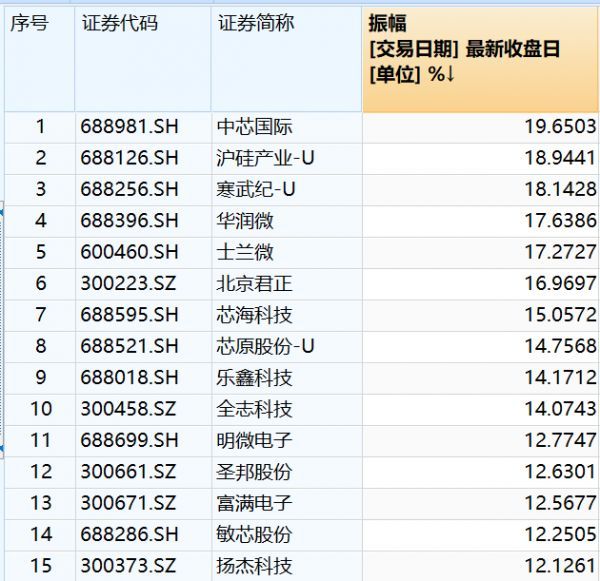Image resolution: width=600 pixels, height=581 pixels.
Task: Click amplitude value 15.0572
Action: 560,315
